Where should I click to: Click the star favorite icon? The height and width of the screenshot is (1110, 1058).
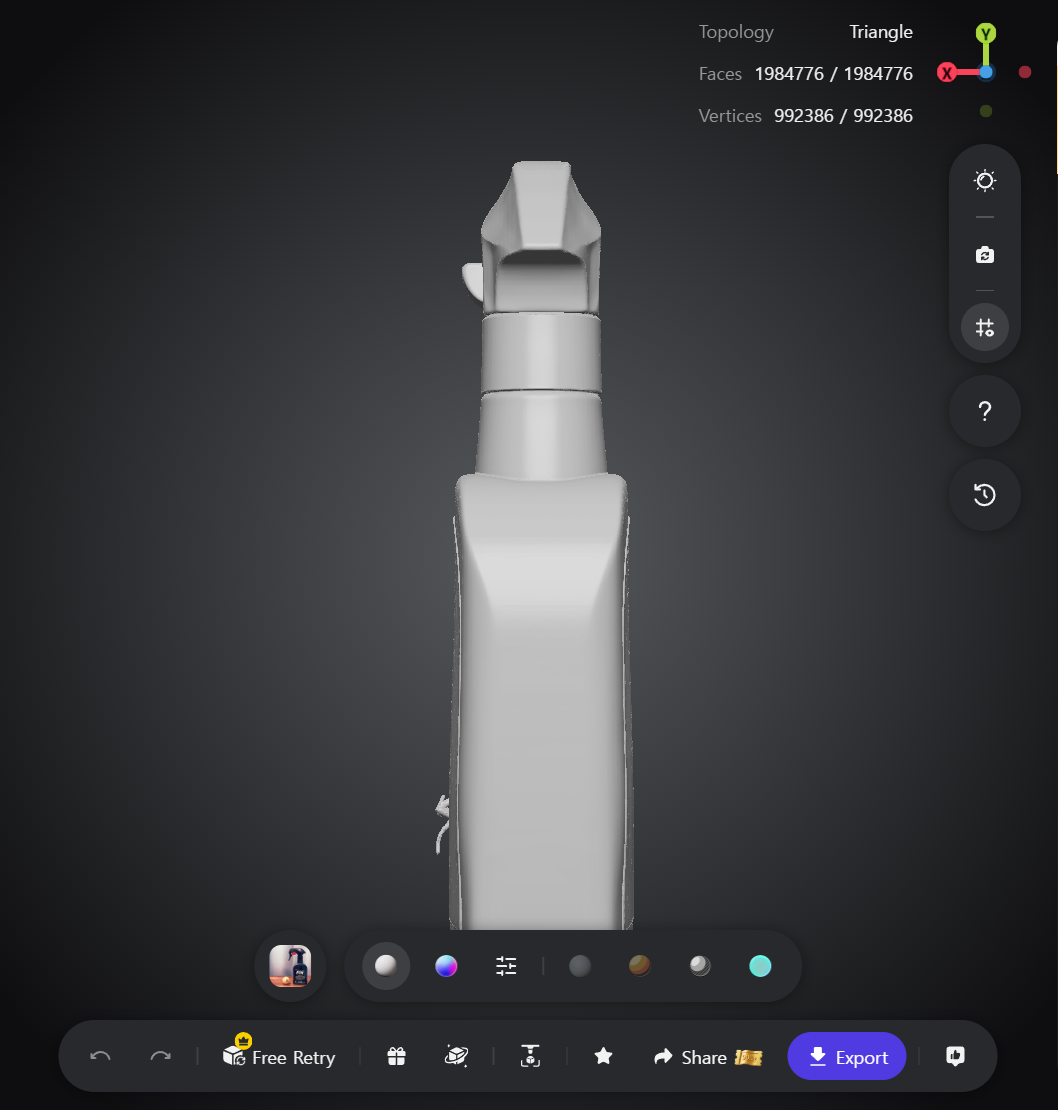[x=603, y=1056]
